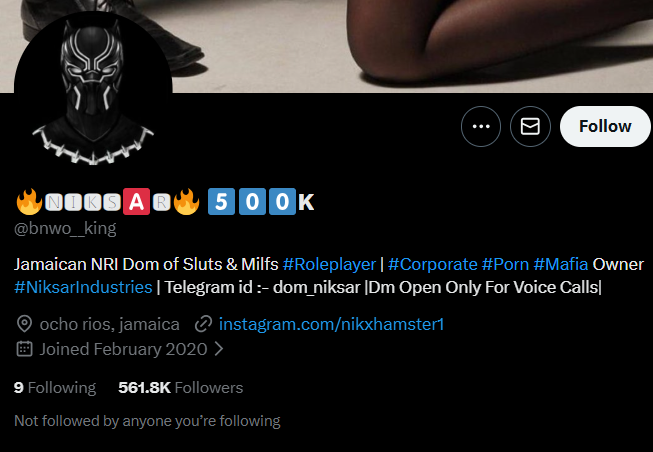Open the #Roleplayer hashtag

click(x=329, y=264)
